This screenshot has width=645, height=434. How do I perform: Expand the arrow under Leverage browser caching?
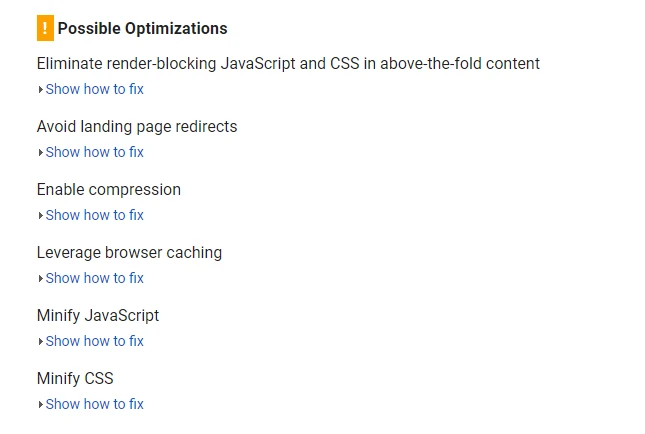tap(40, 279)
